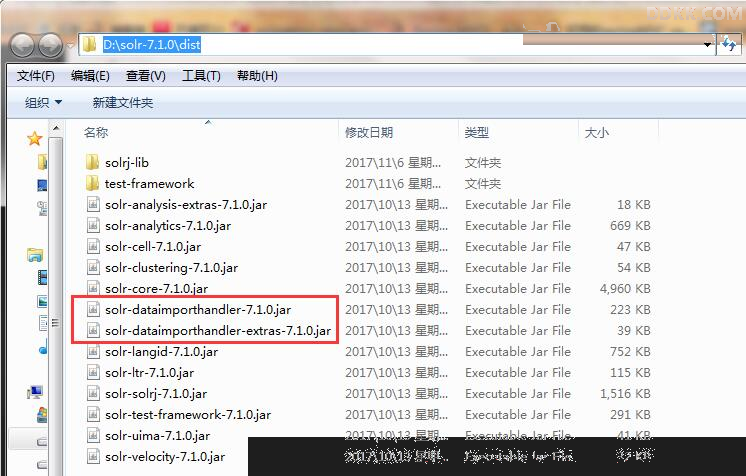Click the solr-solrj-7.1.0.jar file icon

93,393
